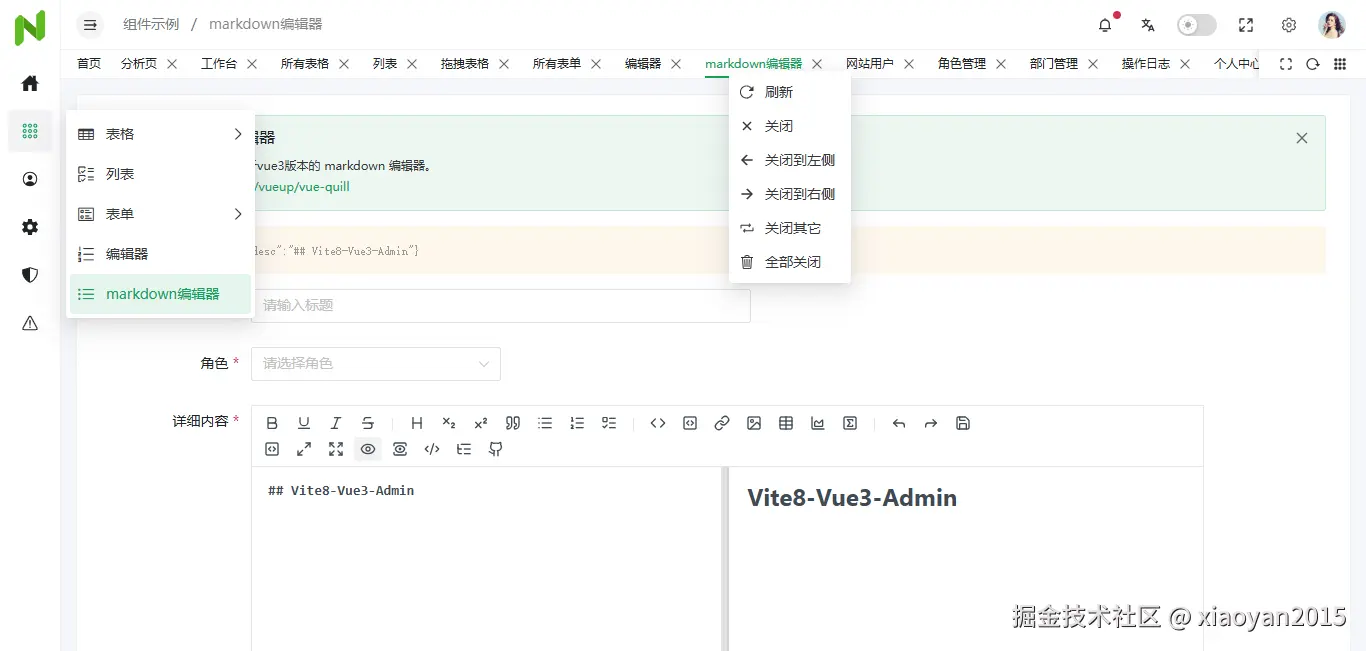Select 编辑器 in flyout menu
Viewport: 1366px width, 651px height.
click(160, 254)
